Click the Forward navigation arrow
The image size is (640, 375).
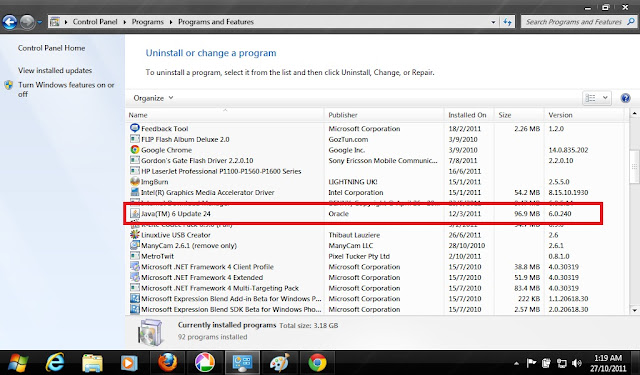pos(27,22)
